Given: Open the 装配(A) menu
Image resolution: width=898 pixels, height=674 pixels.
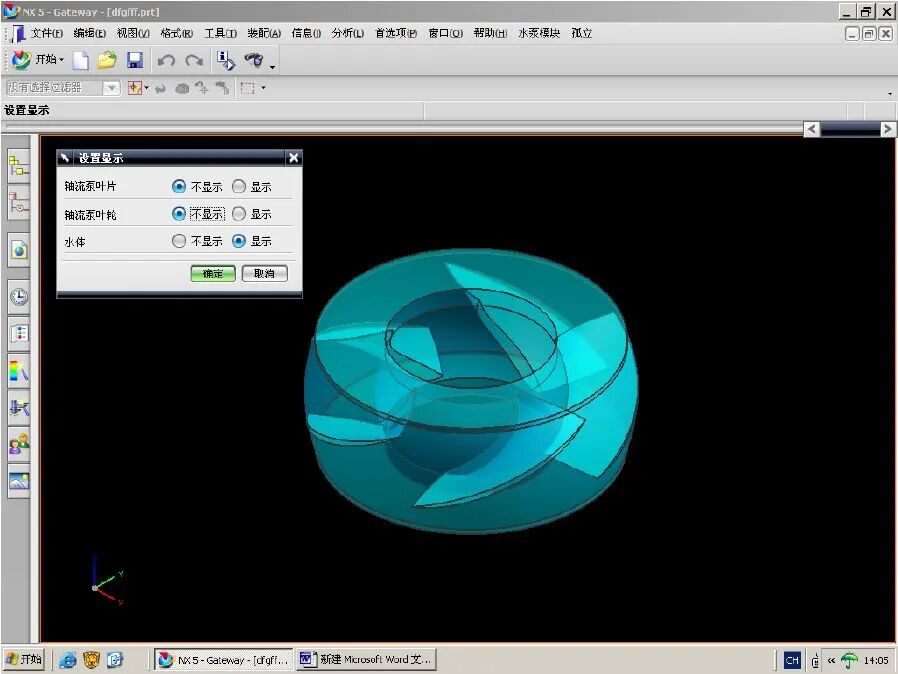Looking at the screenshot, I should point(264,33).
